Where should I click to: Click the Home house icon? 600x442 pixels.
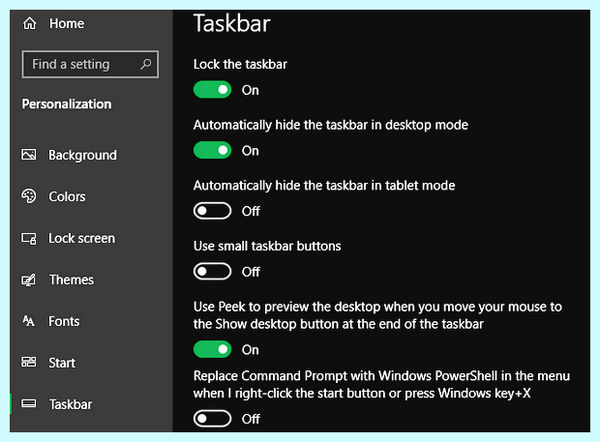point(29,23)
